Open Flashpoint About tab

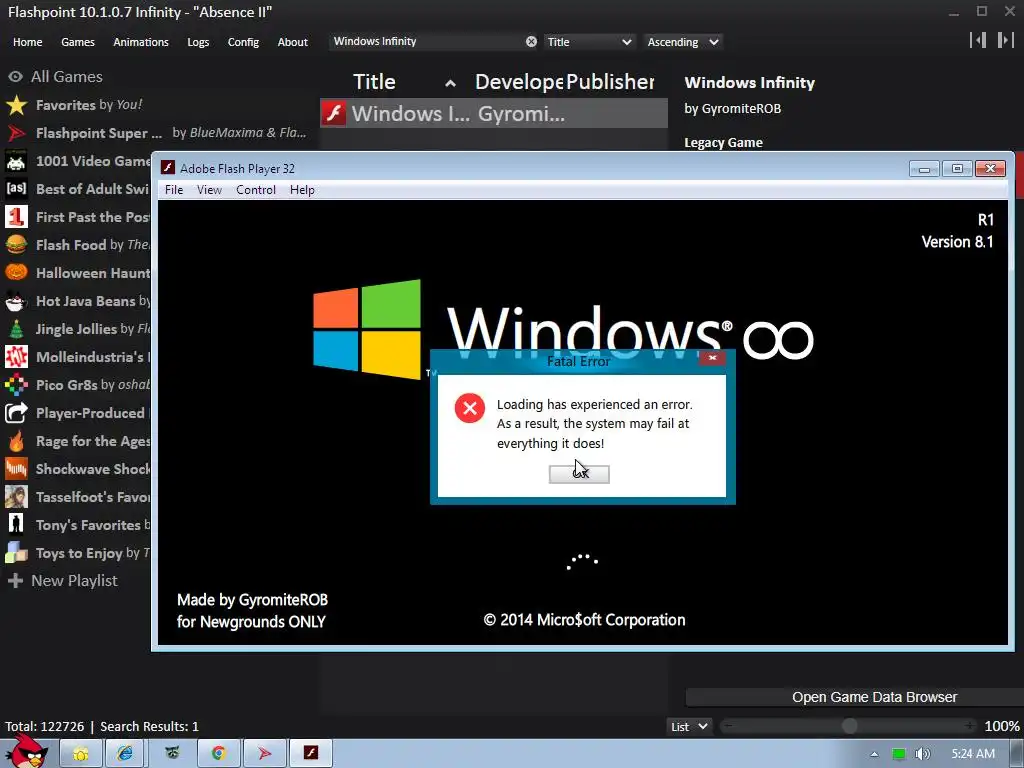pyautogui.click(x=293, y=42)
